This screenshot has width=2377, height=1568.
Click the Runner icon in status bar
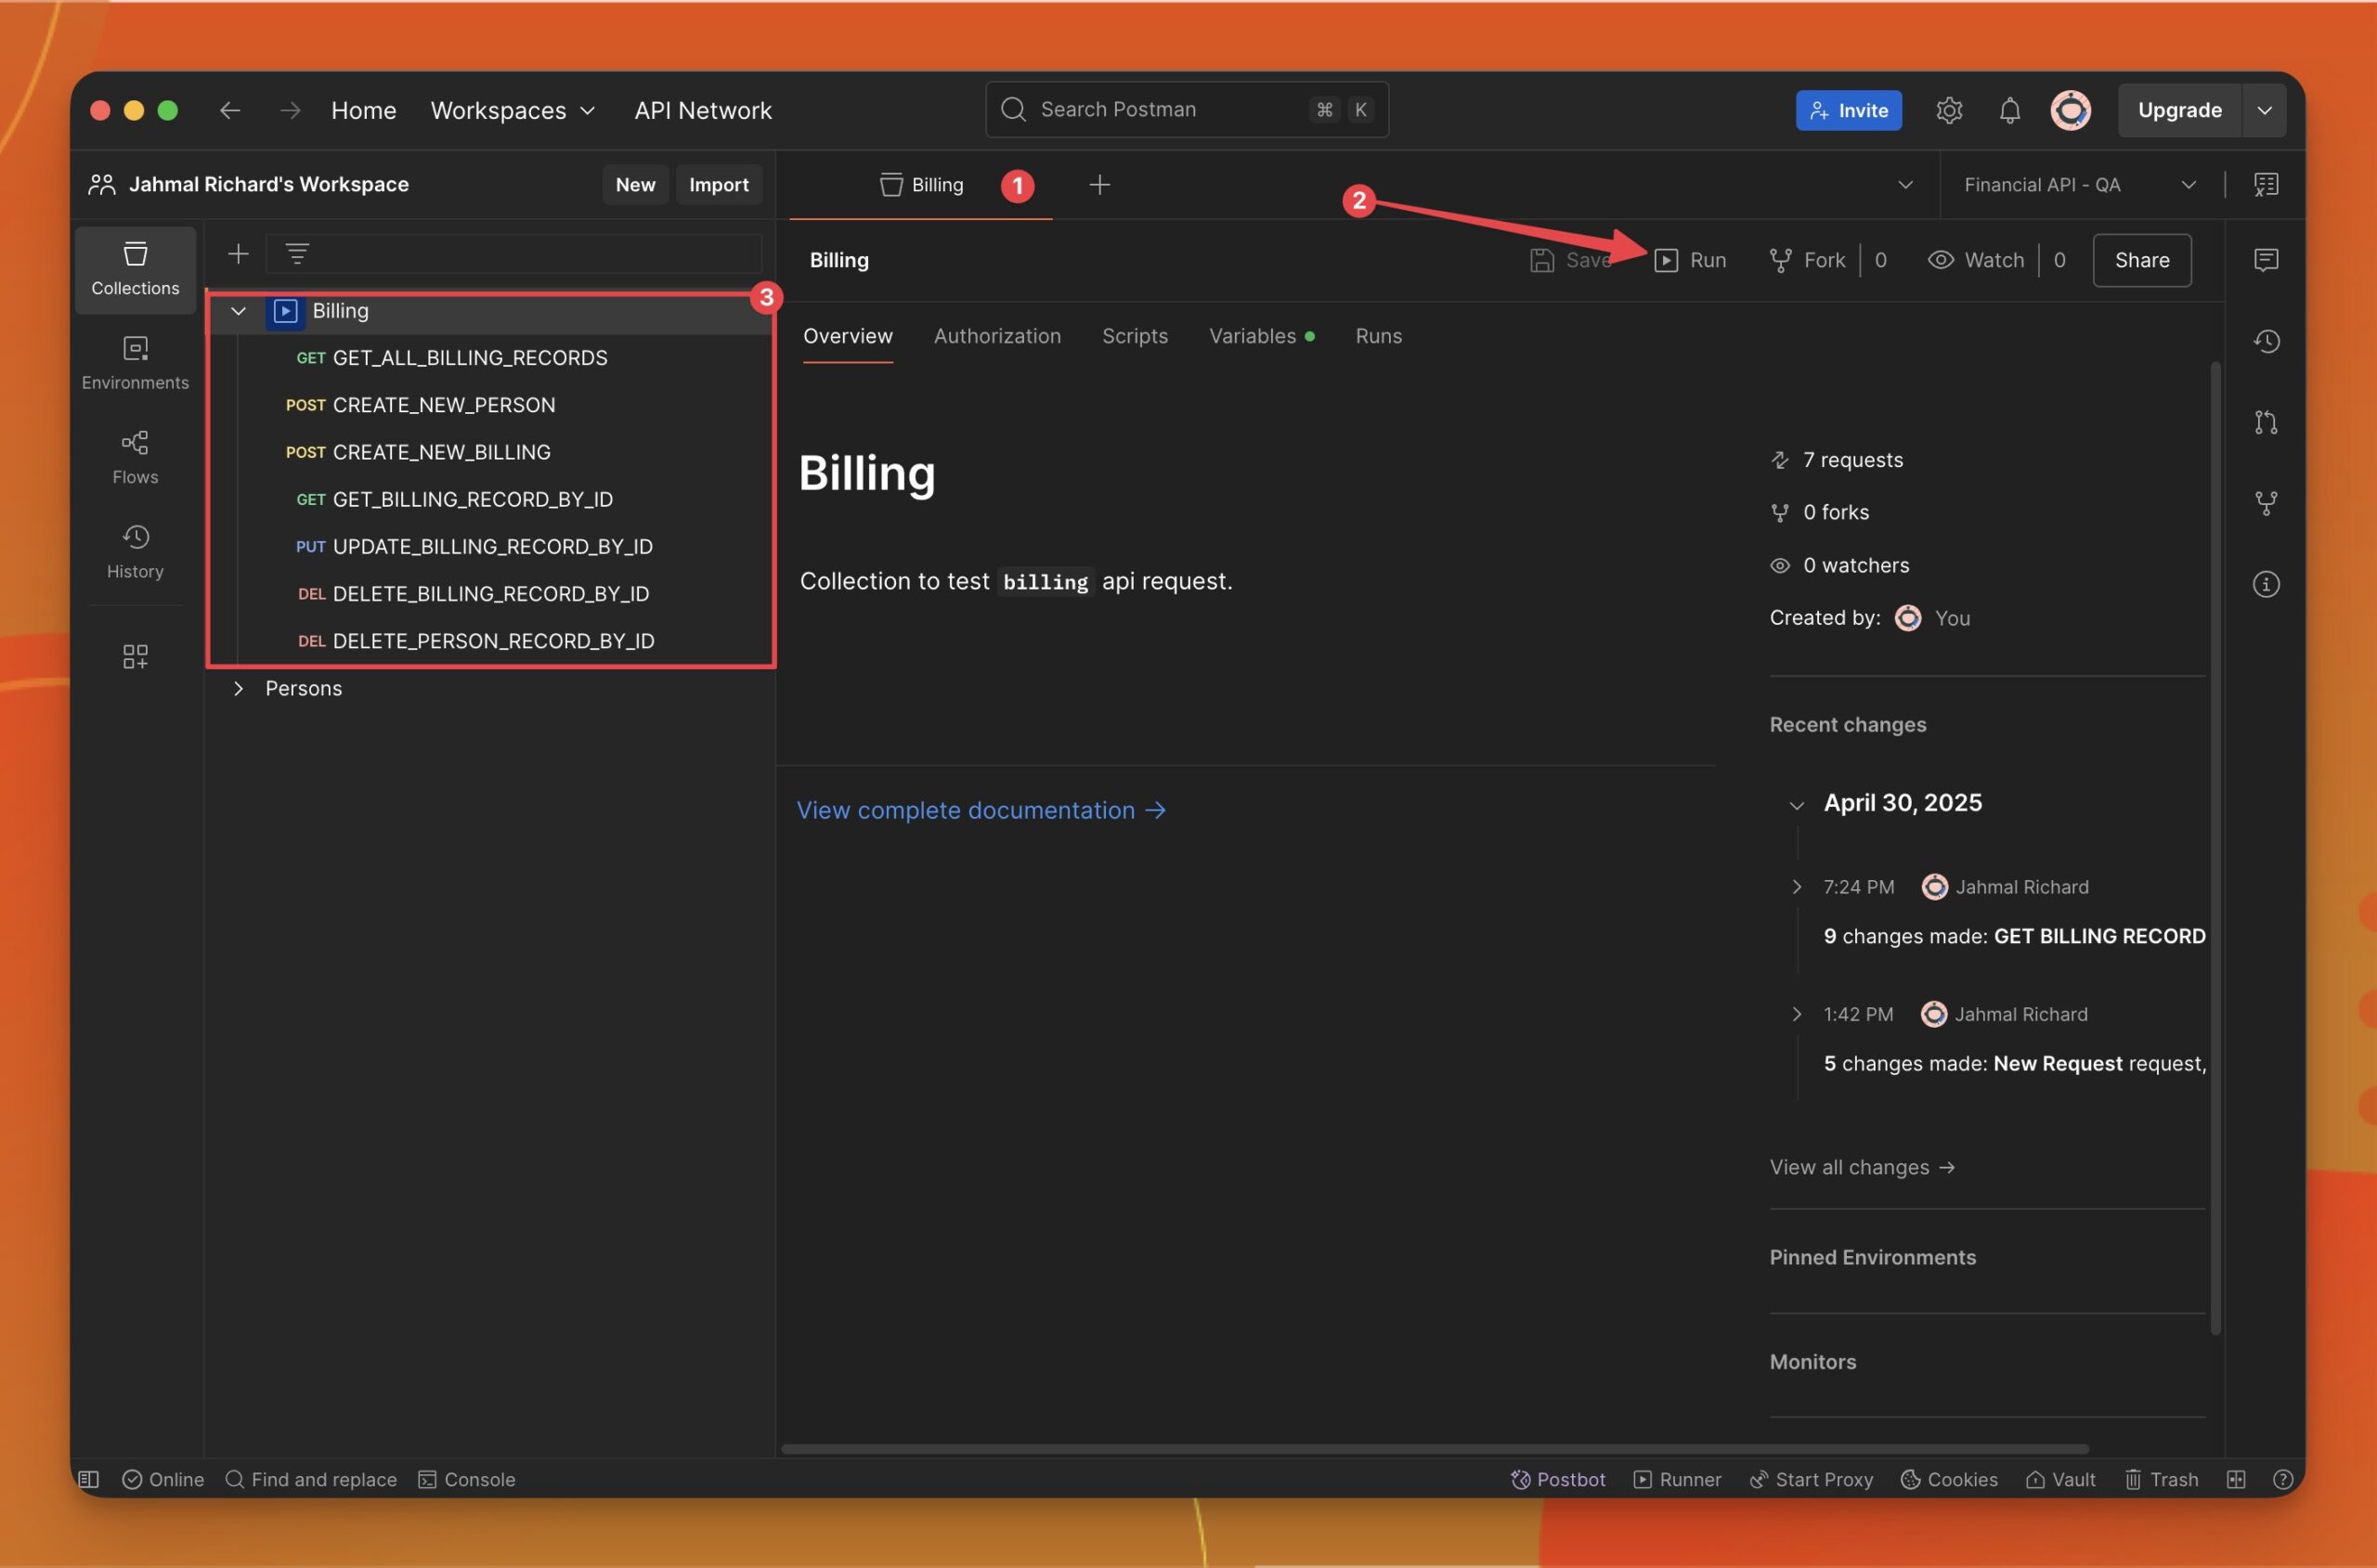[x=1677, y=1479]
